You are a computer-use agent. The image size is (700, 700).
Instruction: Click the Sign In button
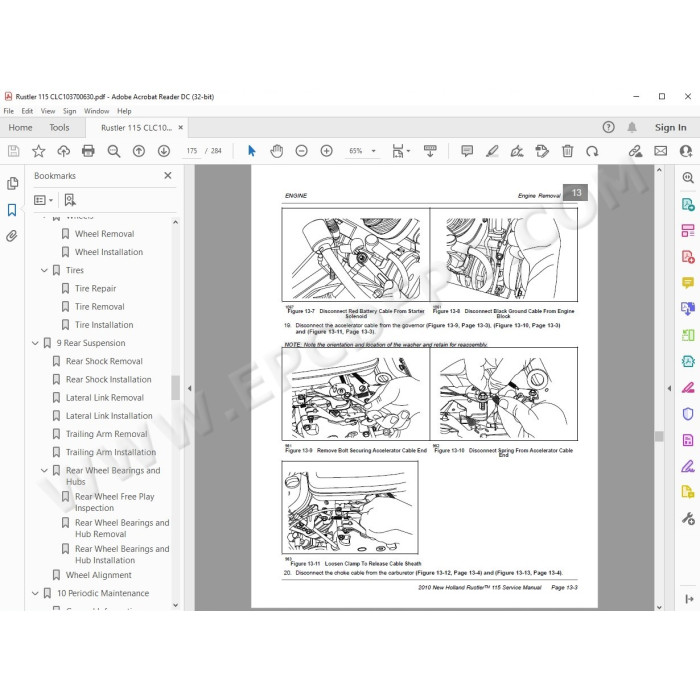pos(670,128)
